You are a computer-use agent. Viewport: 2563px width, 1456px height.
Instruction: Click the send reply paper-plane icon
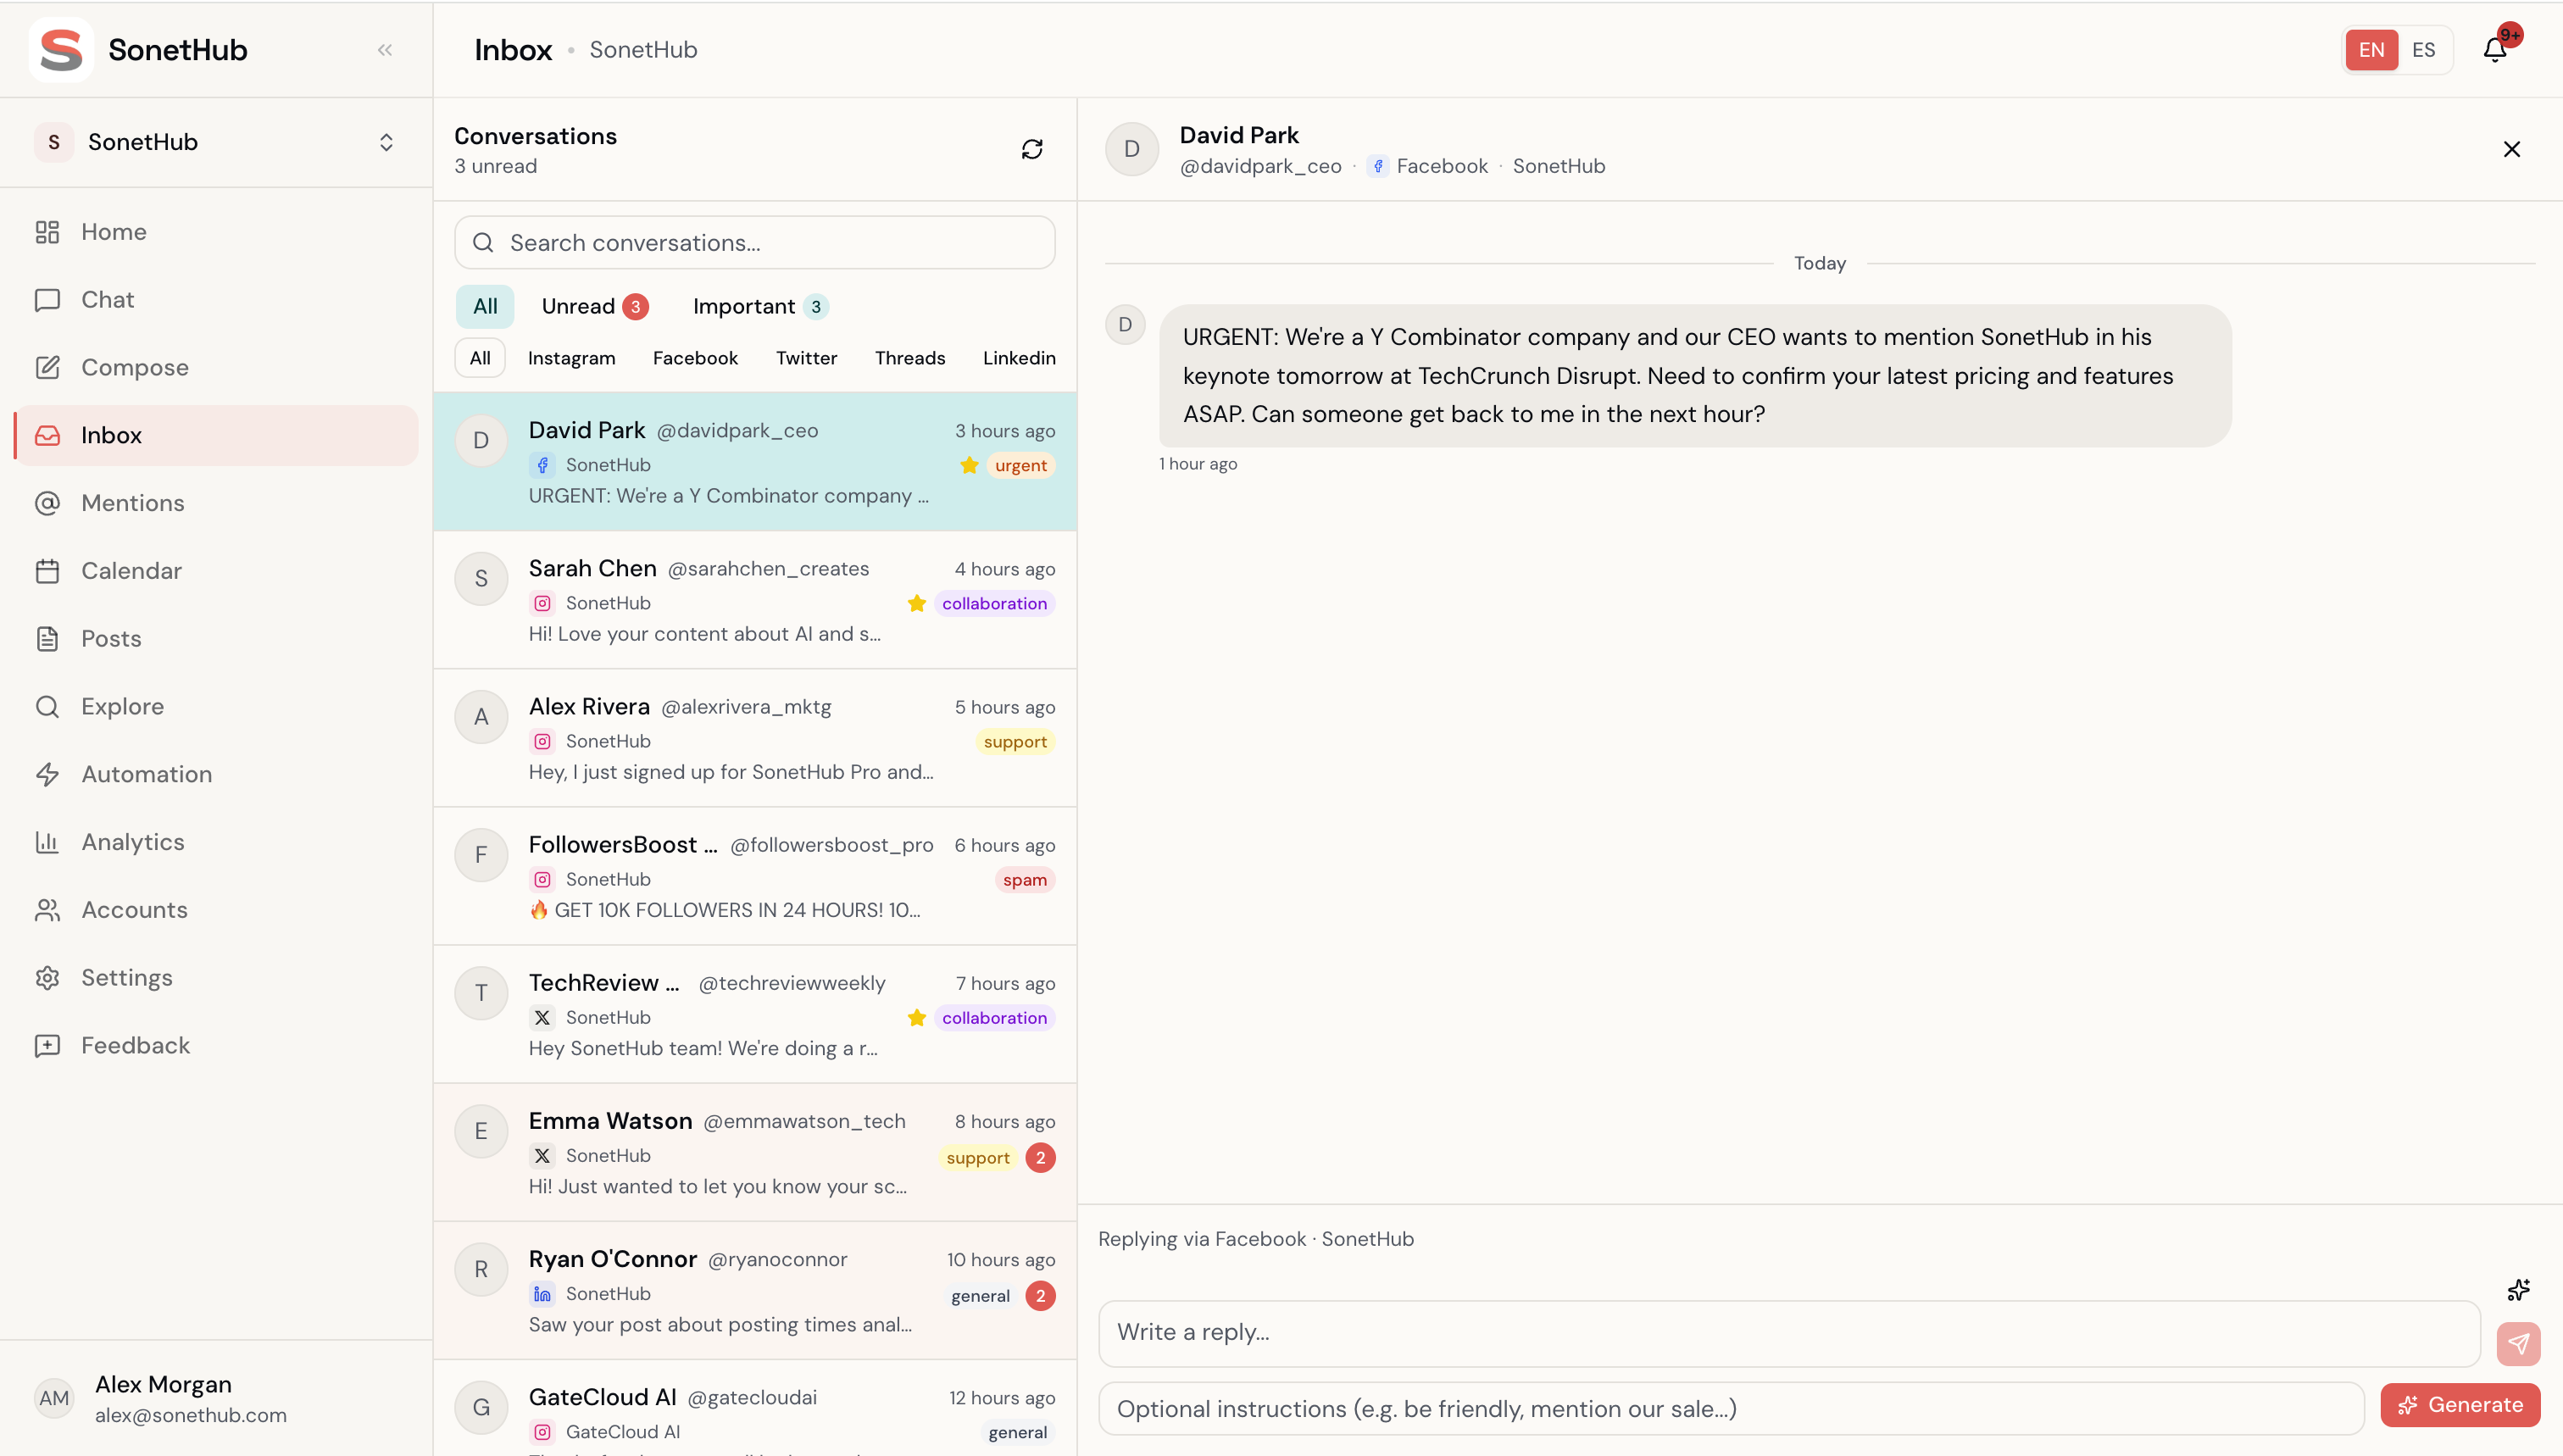(2517, 1343)
